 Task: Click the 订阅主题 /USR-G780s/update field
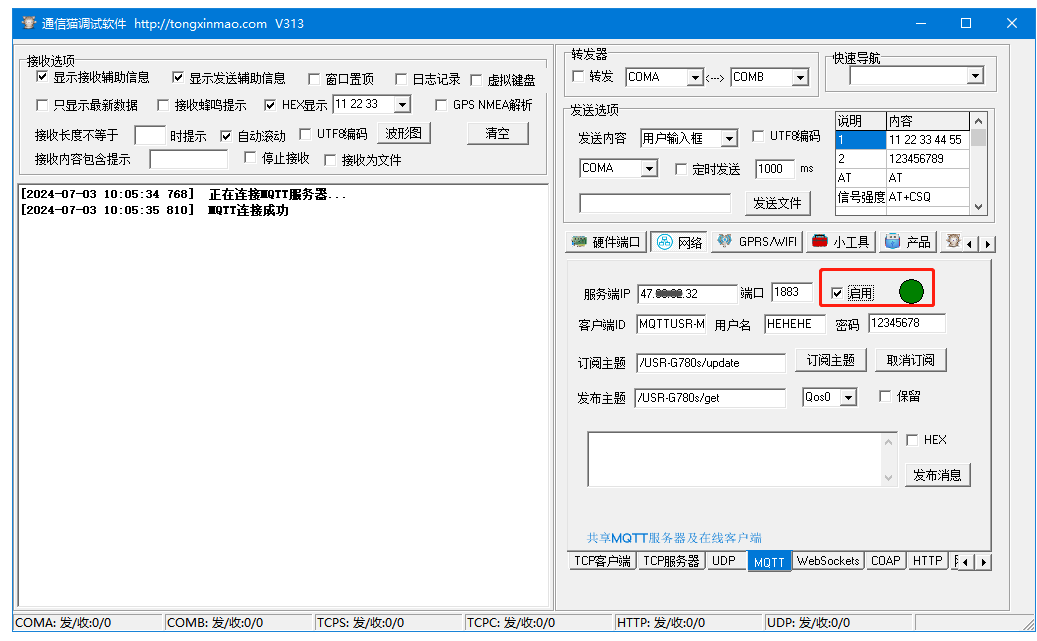coord(711,363)
